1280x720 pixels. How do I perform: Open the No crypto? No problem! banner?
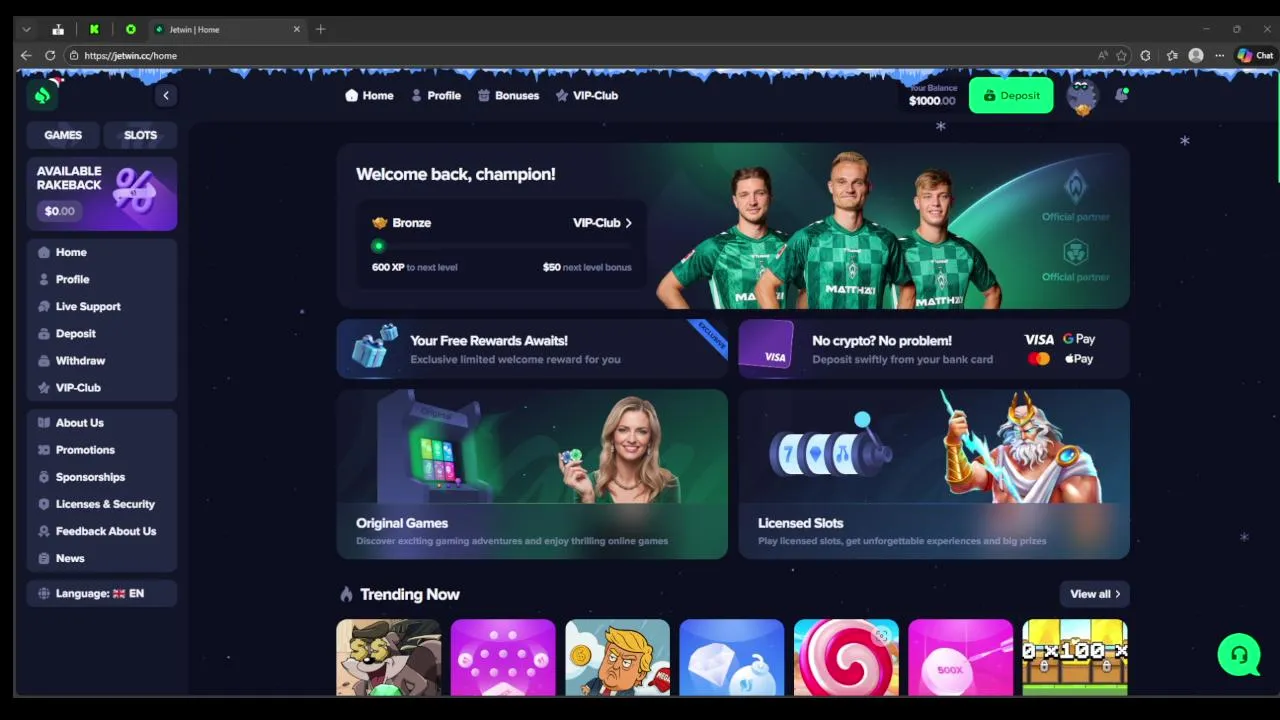click(934, 349)
